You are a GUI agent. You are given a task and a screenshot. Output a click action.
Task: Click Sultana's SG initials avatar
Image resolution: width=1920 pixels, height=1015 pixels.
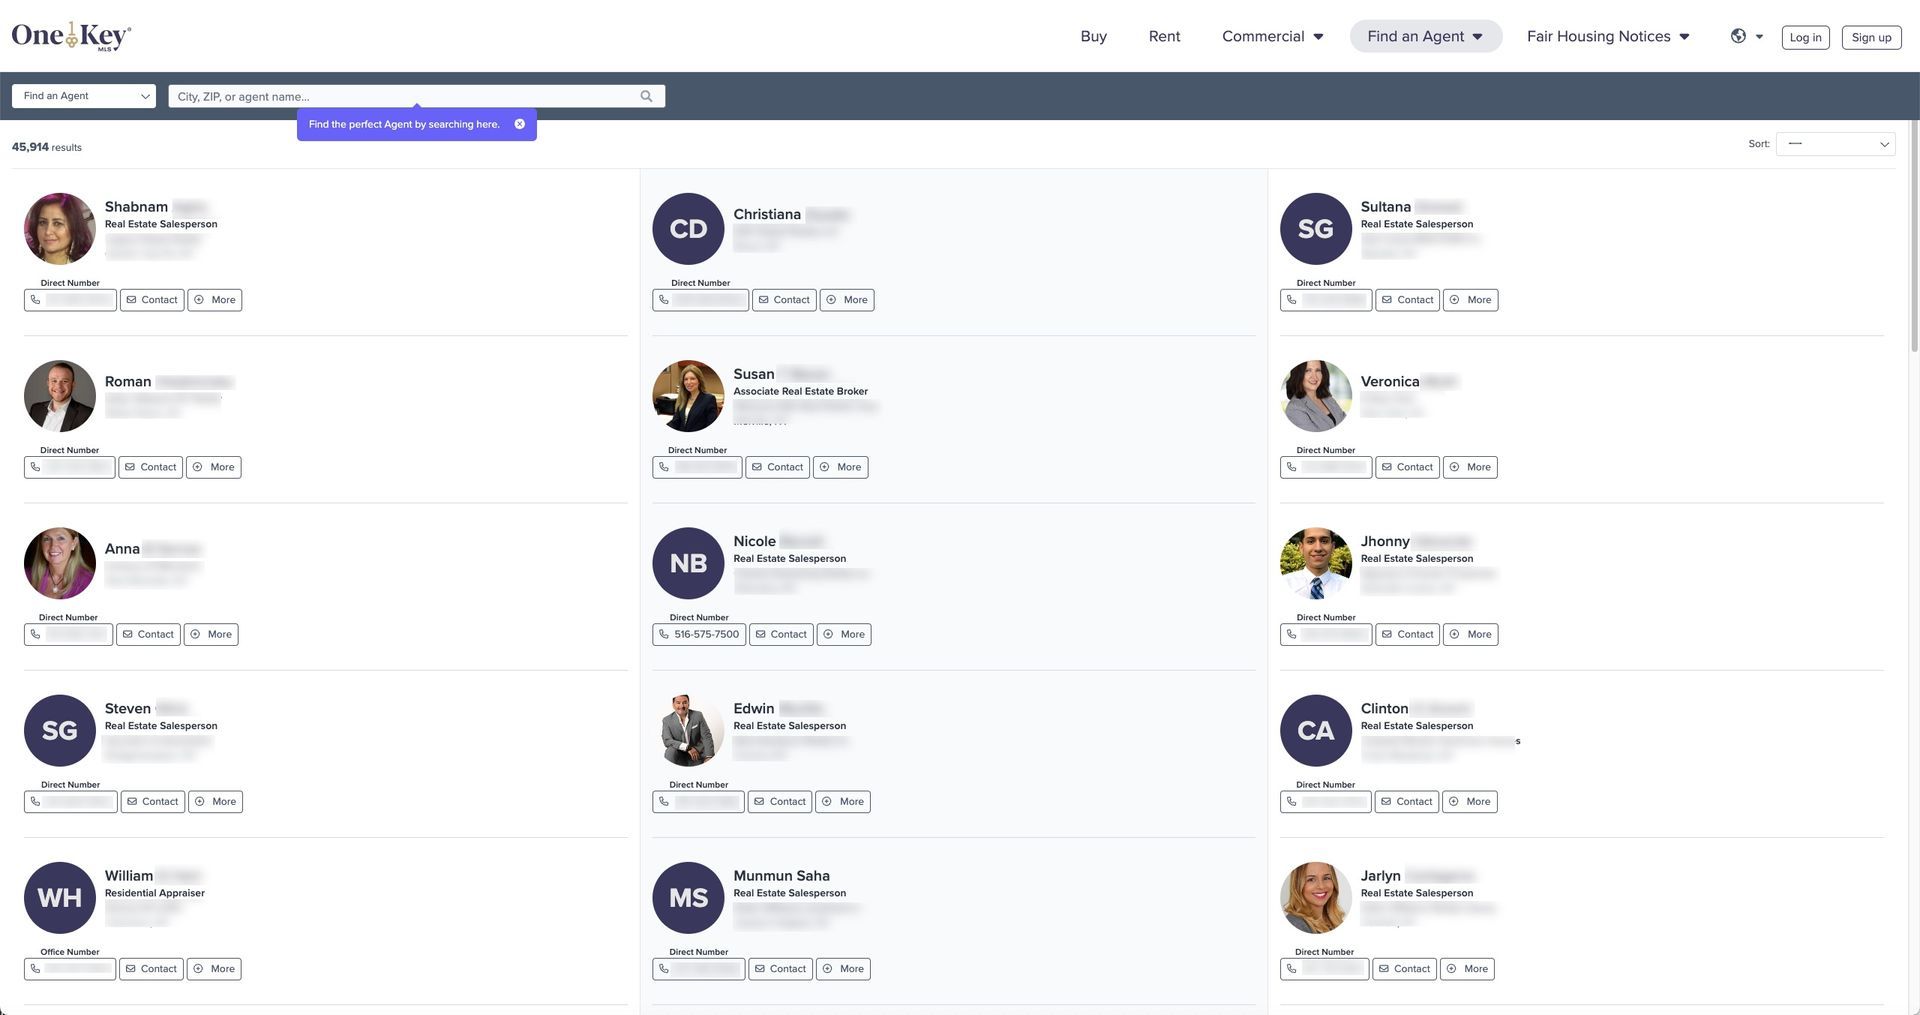click(x=1316, y=229)
